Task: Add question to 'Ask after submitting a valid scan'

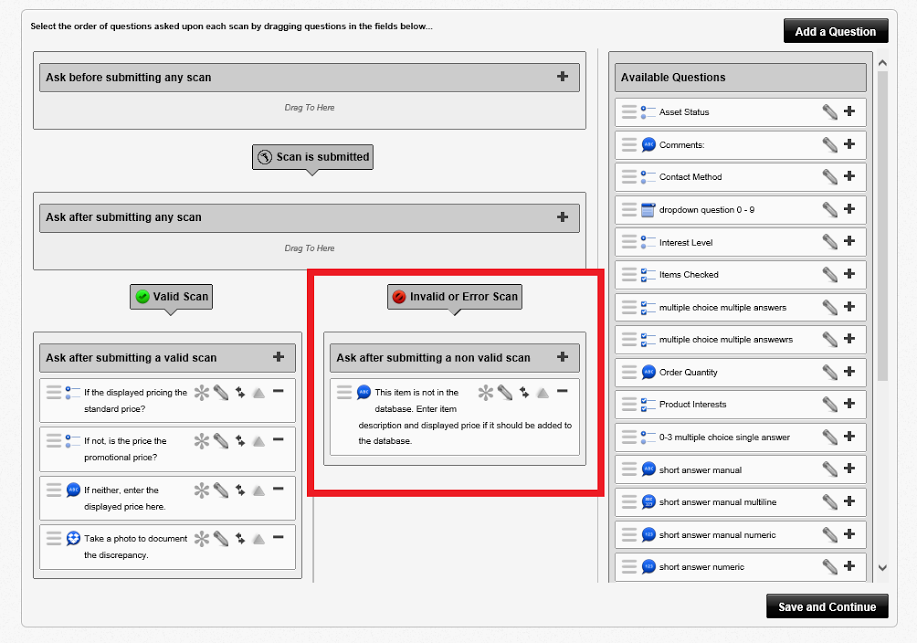Action: click(x=278, y=356)
